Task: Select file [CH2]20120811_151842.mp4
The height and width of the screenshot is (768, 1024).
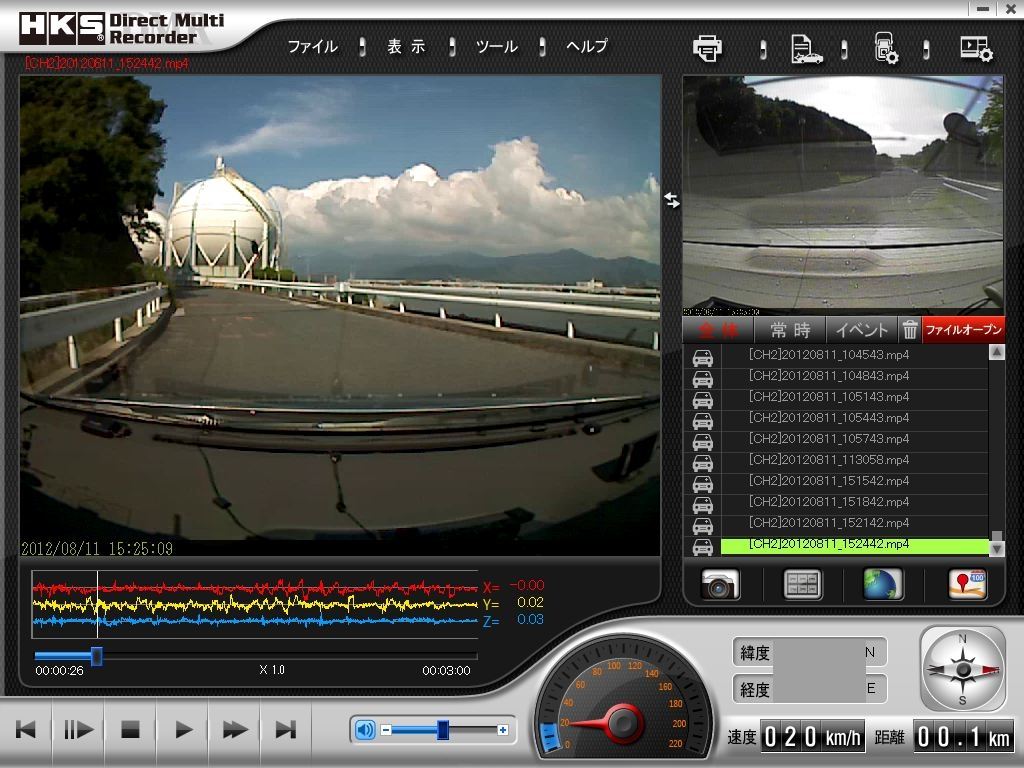Action: (854, 502)
